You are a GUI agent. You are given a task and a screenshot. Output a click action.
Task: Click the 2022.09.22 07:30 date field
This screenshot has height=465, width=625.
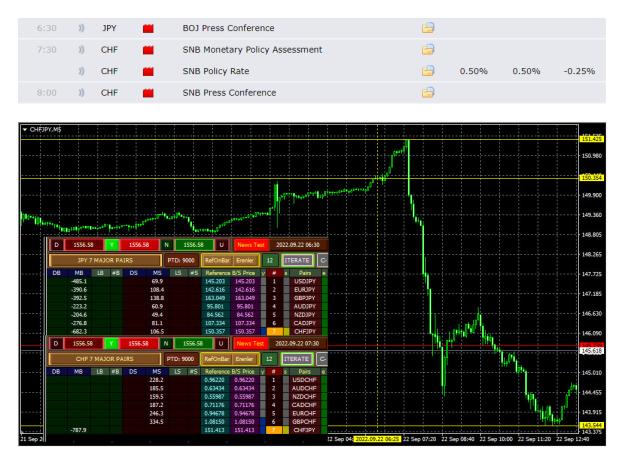297,343
